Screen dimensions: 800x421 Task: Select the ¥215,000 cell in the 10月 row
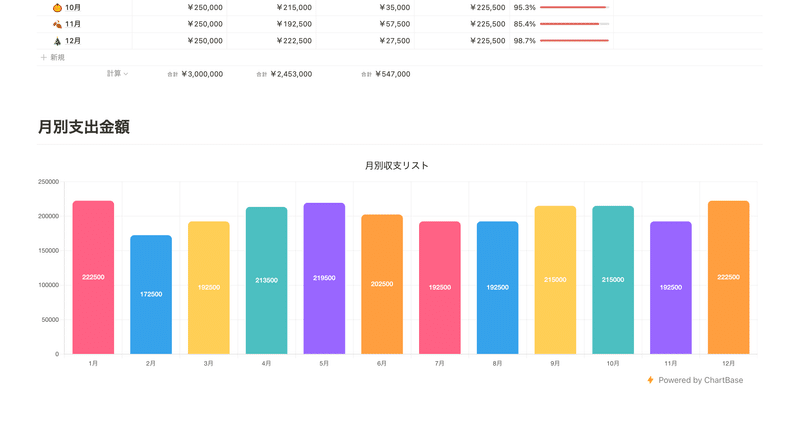point(271,8)
